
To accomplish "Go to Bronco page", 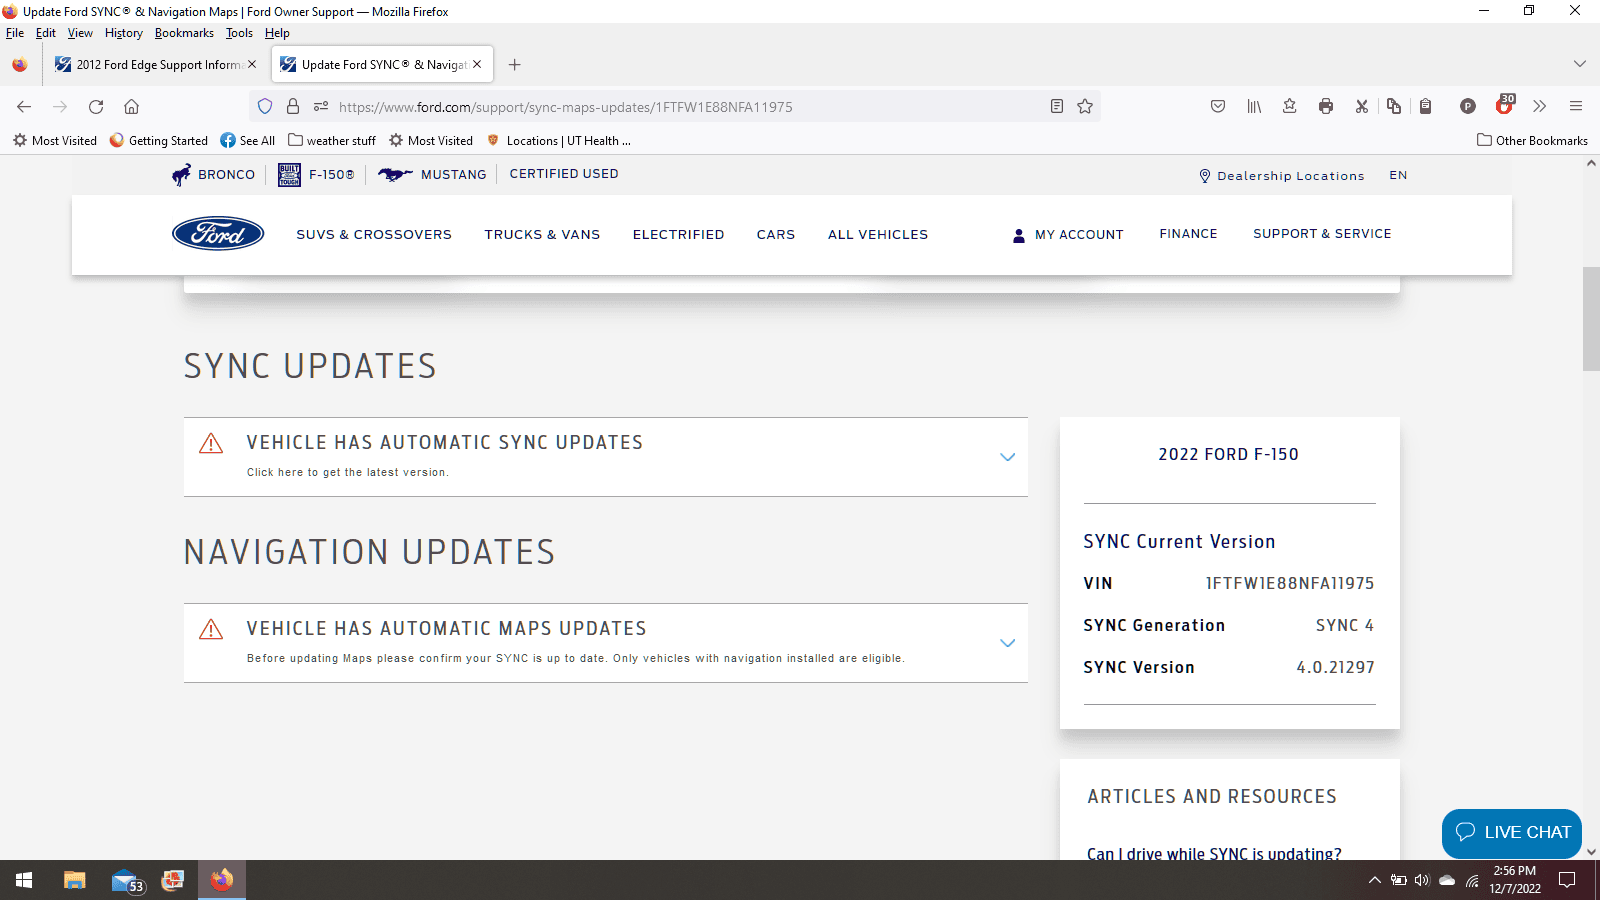I will click(x=214, y=175).
